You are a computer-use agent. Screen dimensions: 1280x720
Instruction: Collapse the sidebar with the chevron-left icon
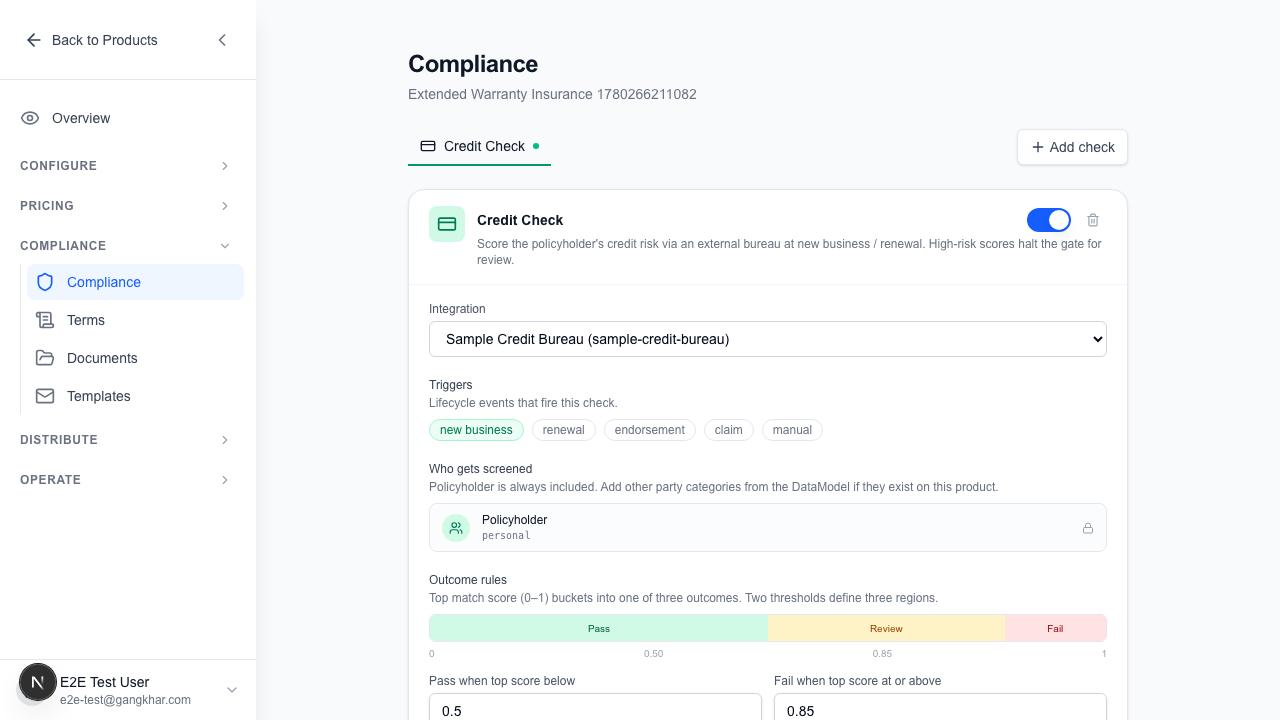(222, 40)
